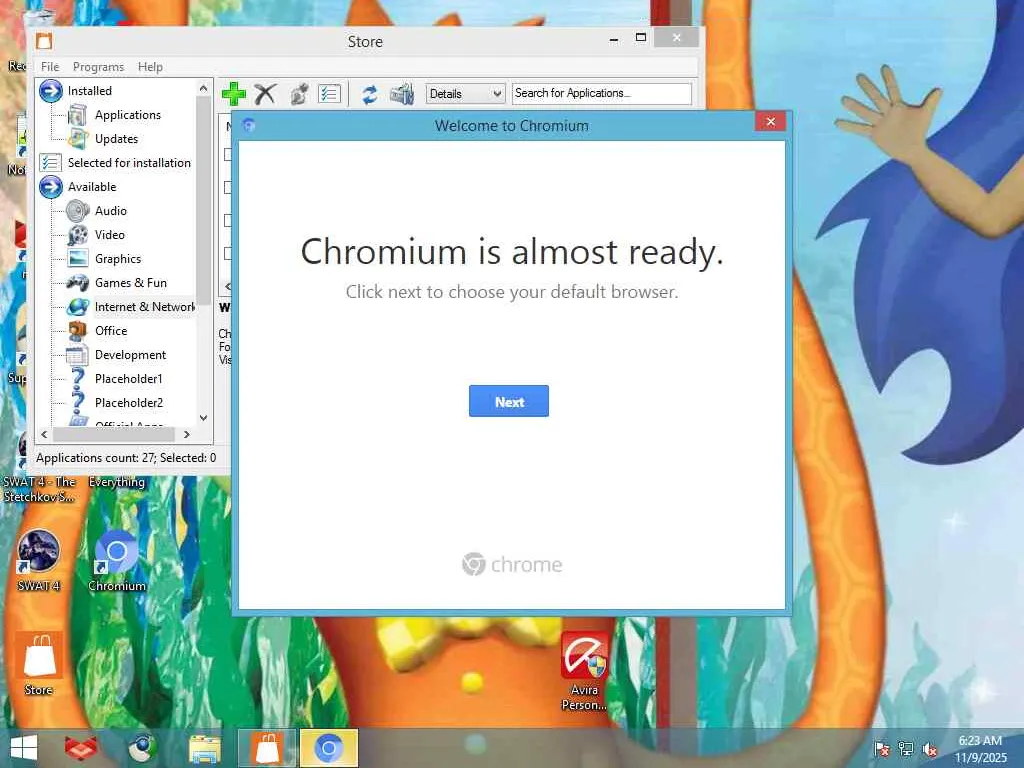Click the green plus install icon
The height and width of the screenshot is (768, 1024).
[233, 93]
